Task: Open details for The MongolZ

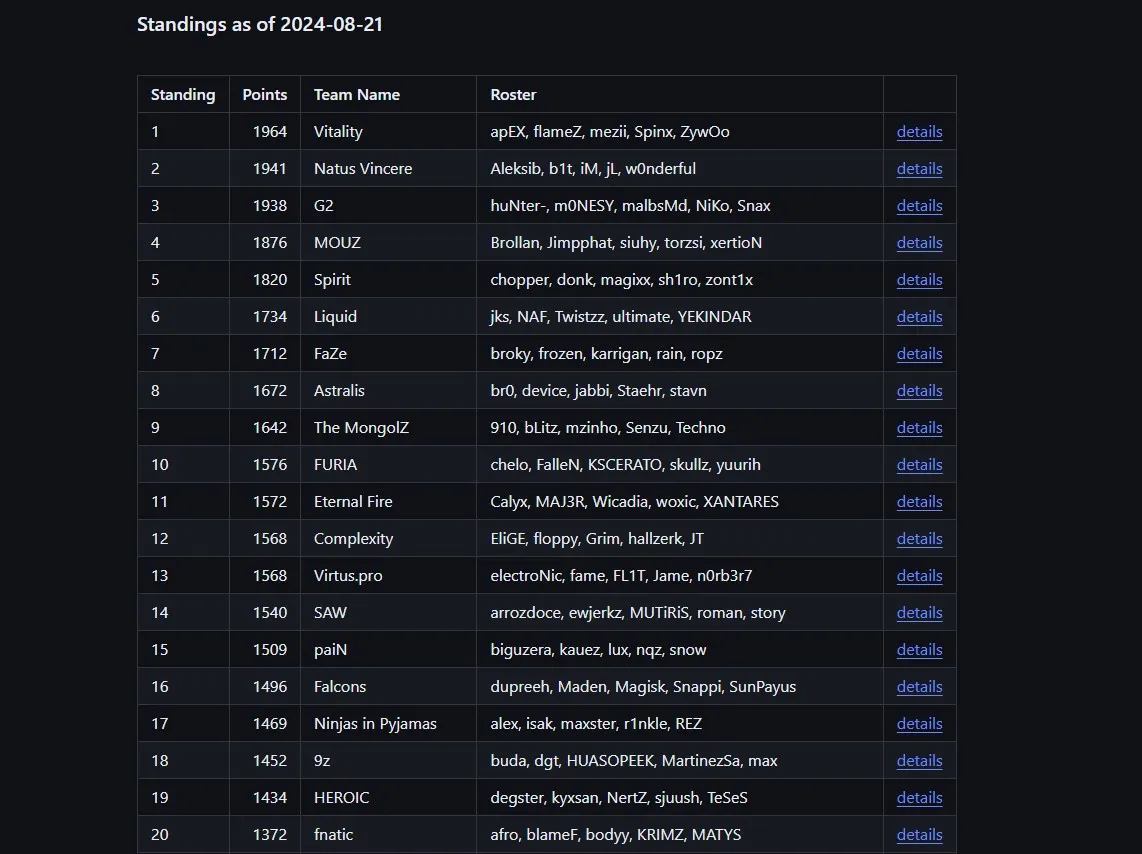Action: (x=919, y=428)
